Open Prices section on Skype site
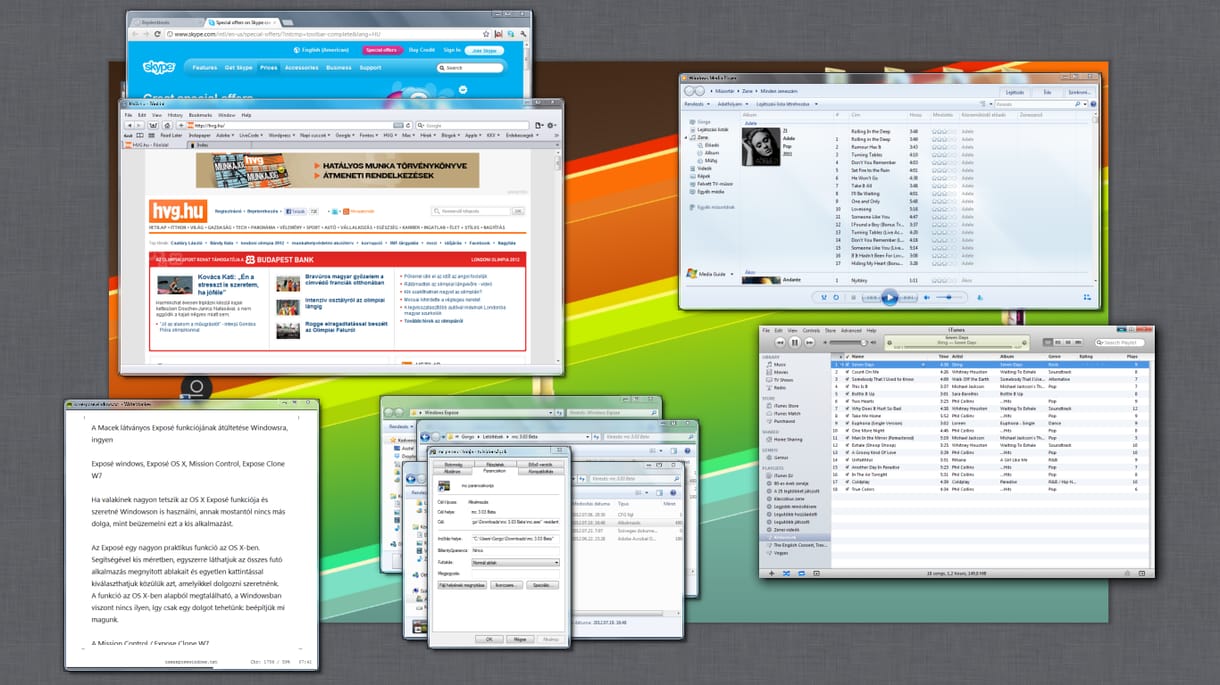Screen dimensions: 1220x685 tap(269, 67)
